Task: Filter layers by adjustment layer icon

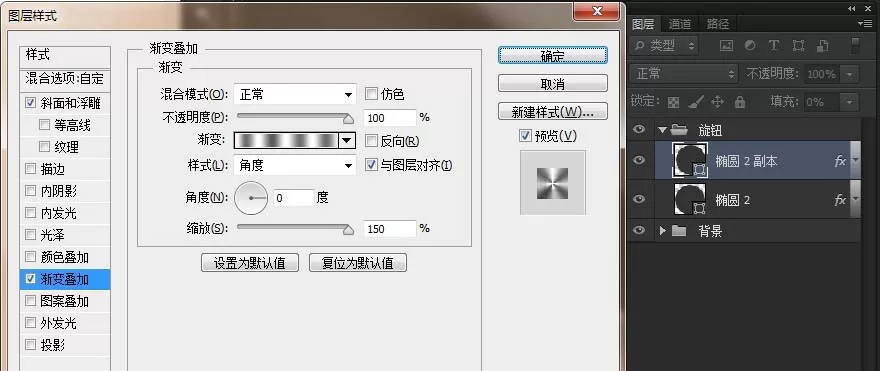Action: pos(750,46)
